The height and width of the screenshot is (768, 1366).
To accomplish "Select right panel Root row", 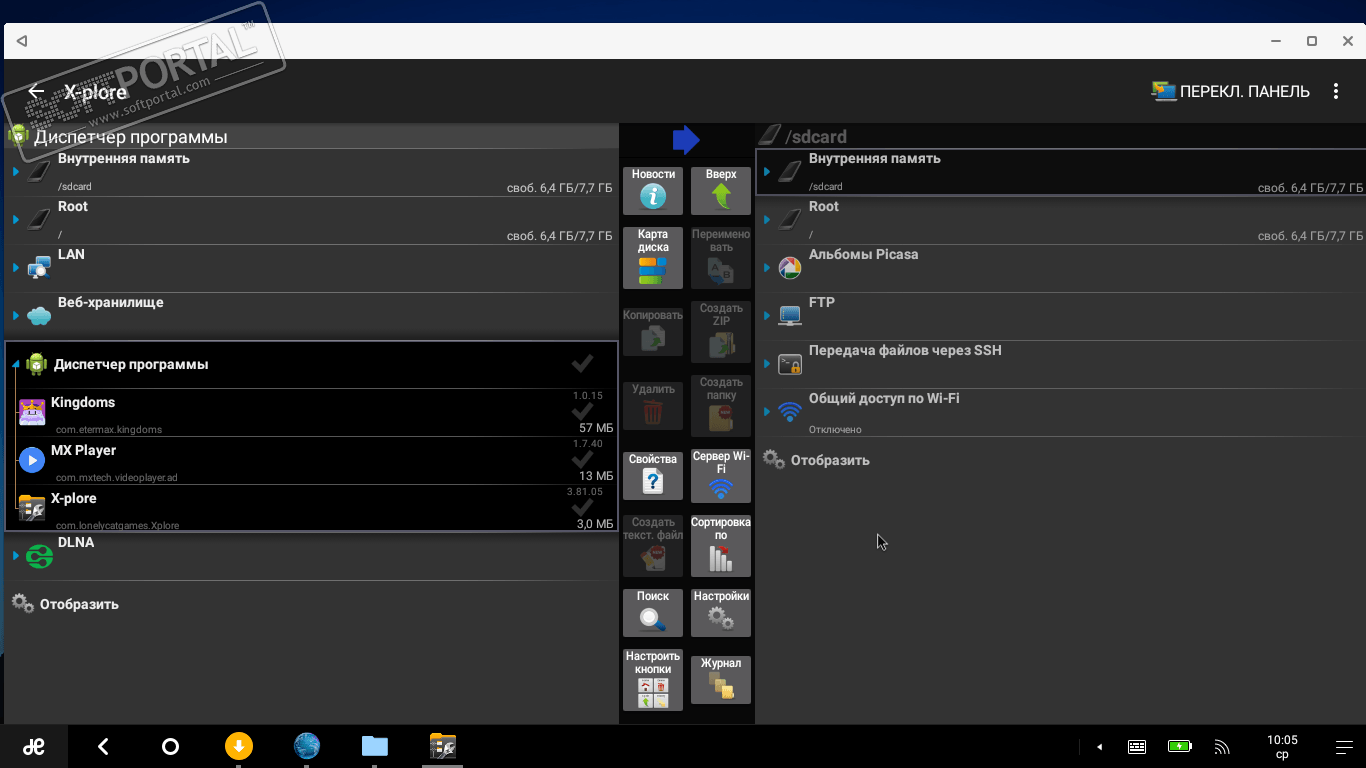I will click(x=1060, y=220).
